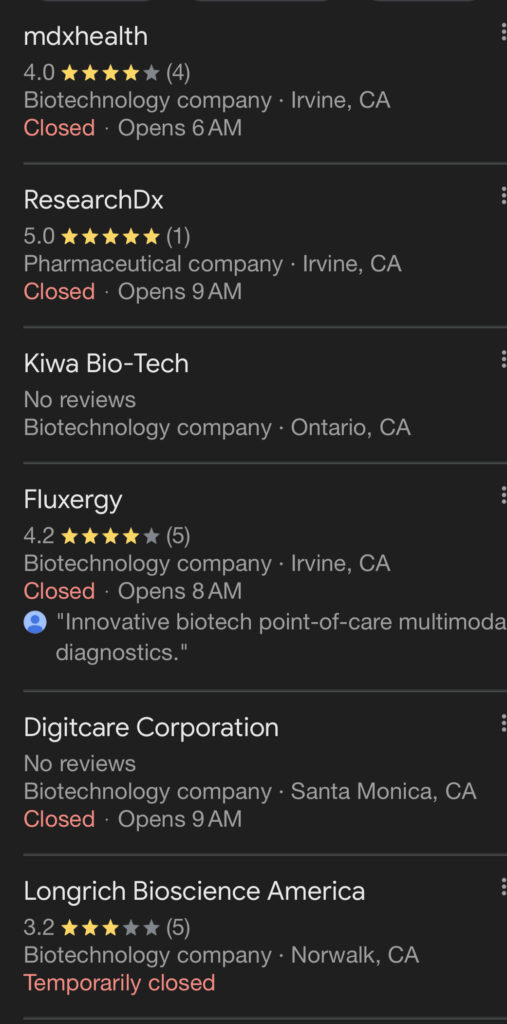Open more options for mdxhealth

click(x=503, y=32)
